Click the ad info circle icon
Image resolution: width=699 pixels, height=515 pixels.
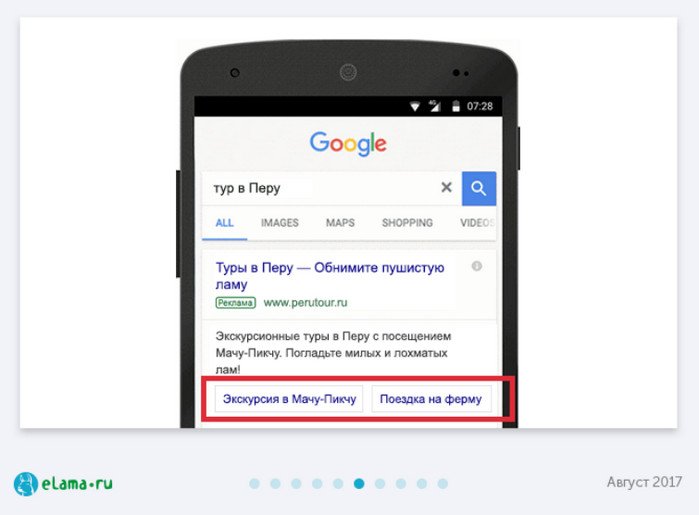pos(477,266)
